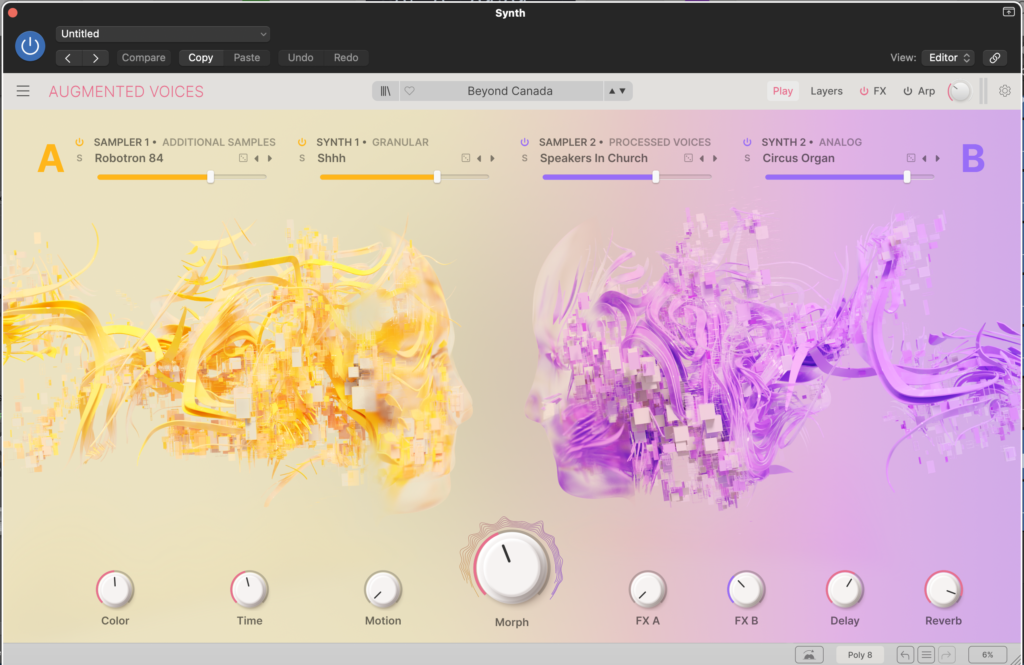Open the Poly 8 polyphony selector

(859, 655)
